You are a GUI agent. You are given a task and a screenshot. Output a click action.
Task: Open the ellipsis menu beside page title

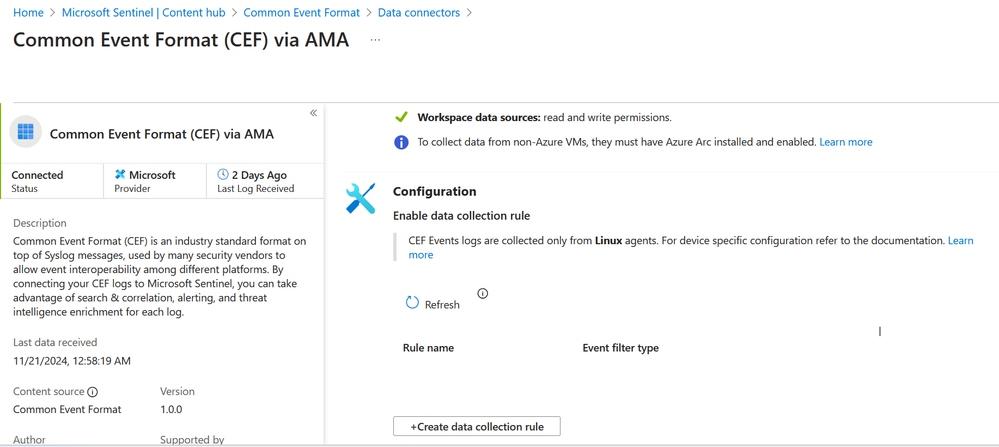375,40
